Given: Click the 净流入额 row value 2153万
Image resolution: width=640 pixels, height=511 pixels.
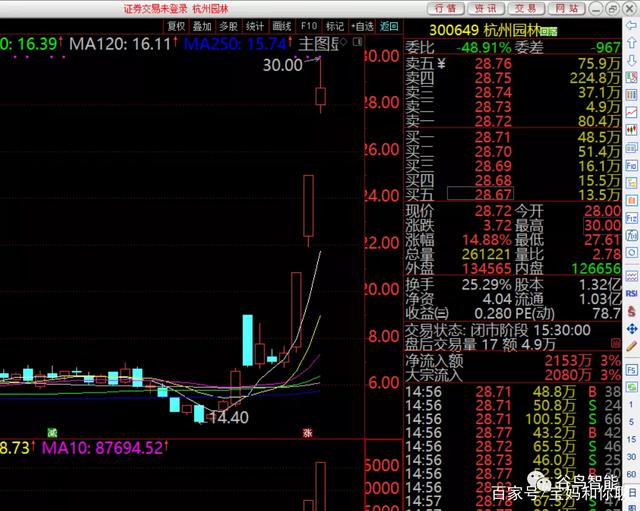Looking at the screenshot, I should (x=567, y=361).
